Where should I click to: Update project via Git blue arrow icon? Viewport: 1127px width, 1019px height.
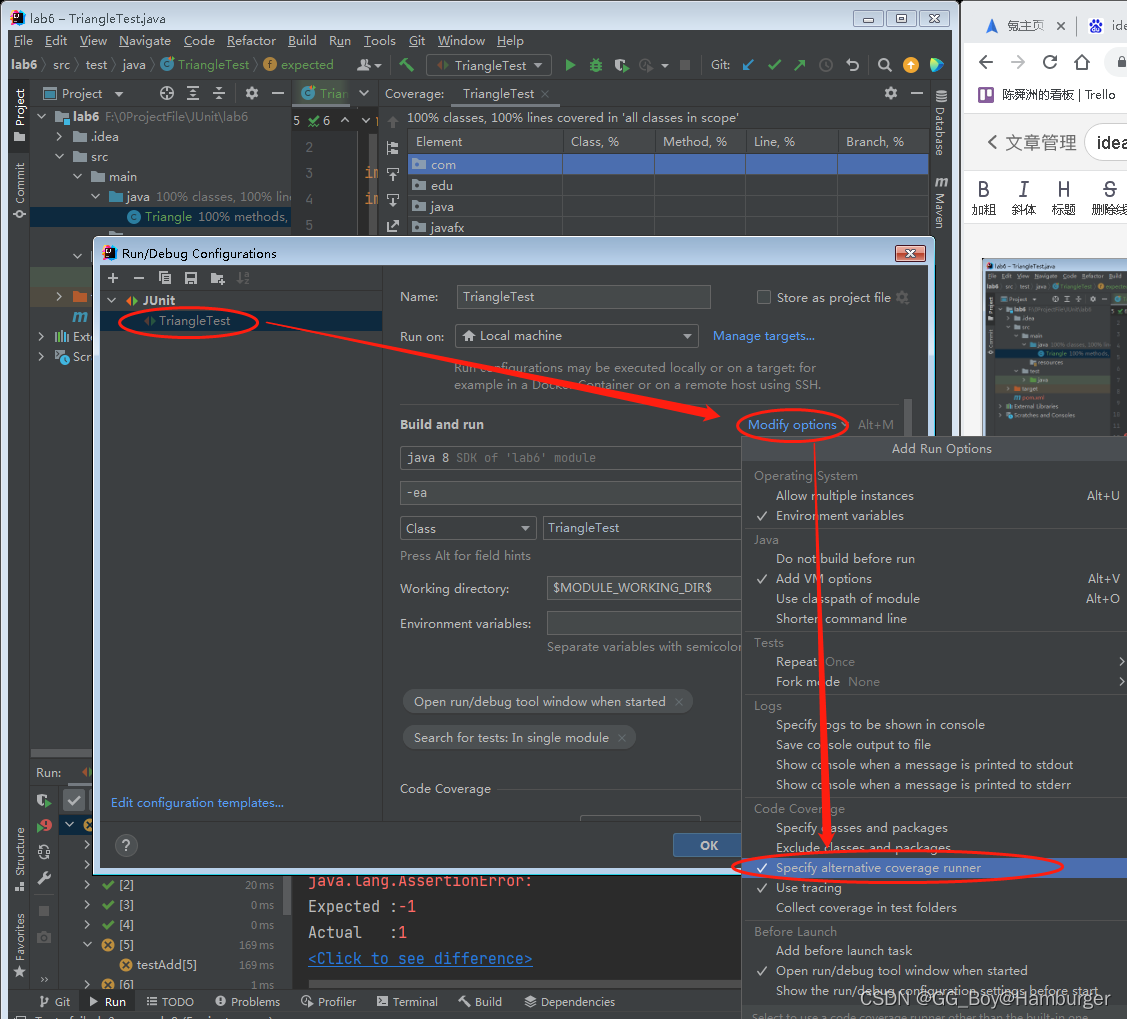point(748,65)
